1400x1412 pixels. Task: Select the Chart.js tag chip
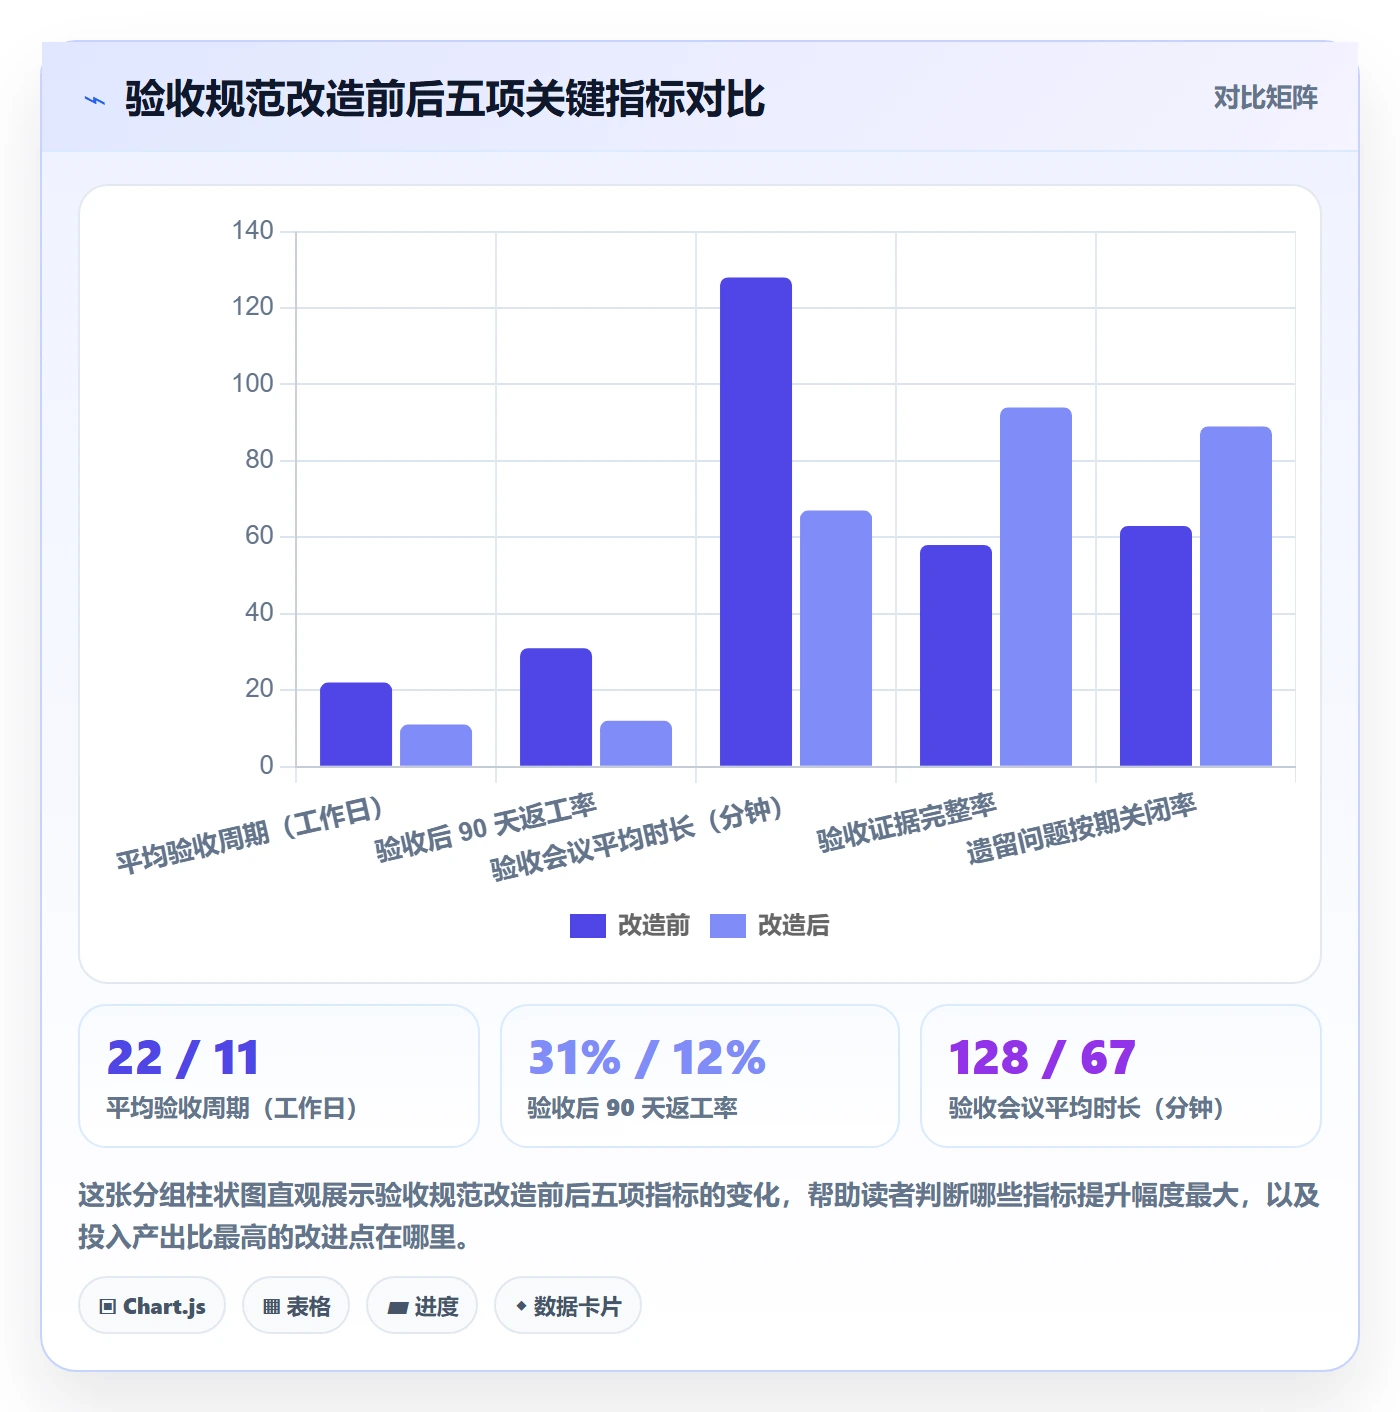tap(152, 1306)
